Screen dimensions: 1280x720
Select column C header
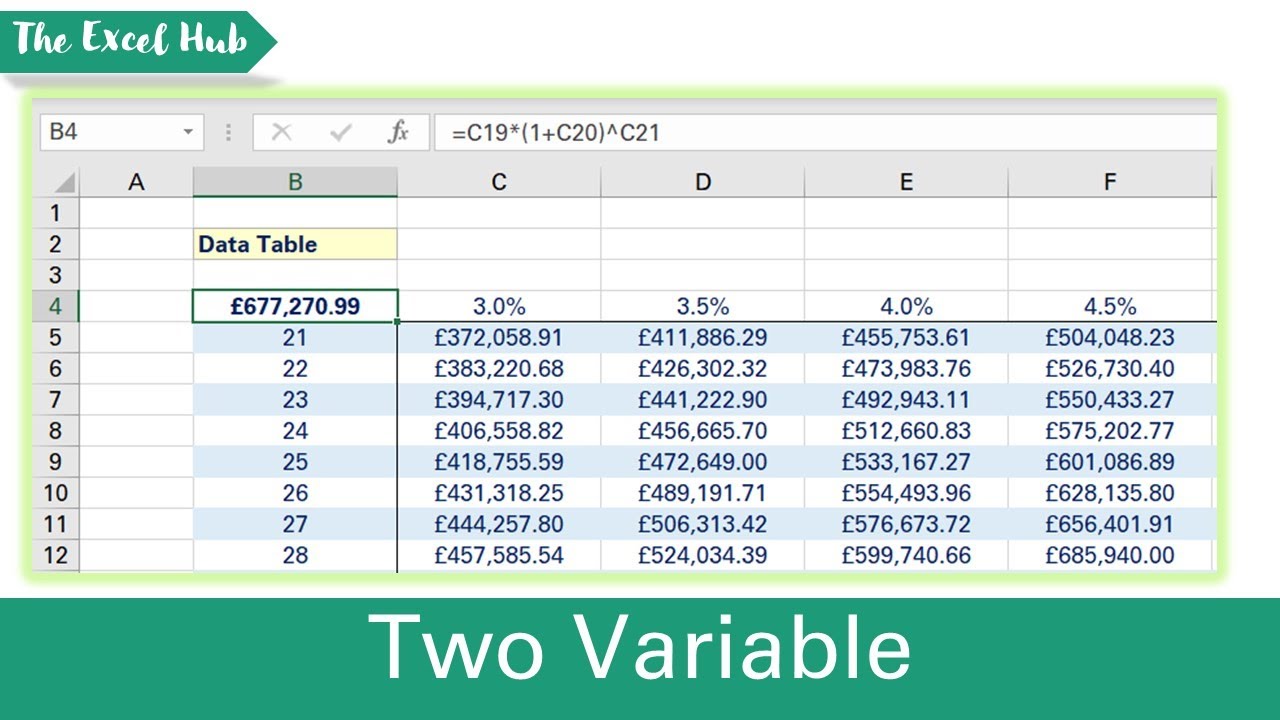pos(499,182)
